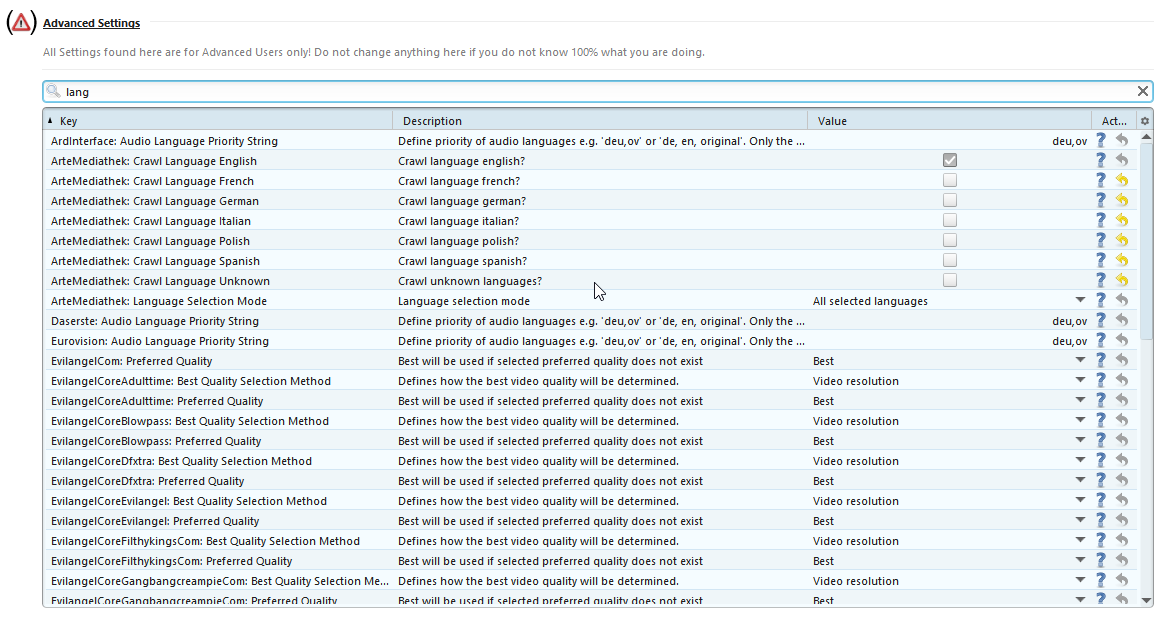Viewport: 1160px width, 618px height.
Task: Enable Crawl unknown languages checkbox
Action: 950,280
